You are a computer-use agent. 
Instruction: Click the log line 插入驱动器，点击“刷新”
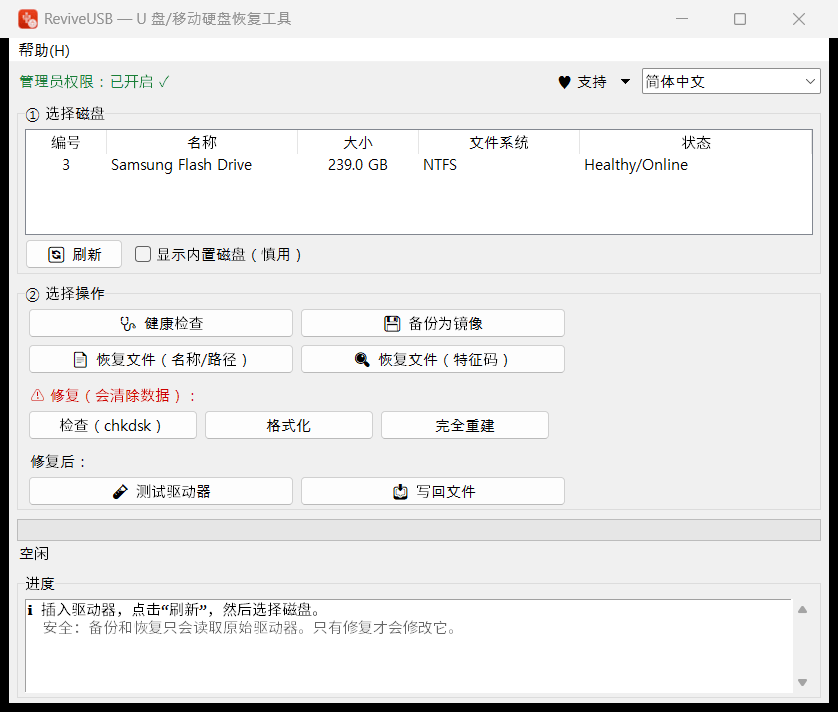tap(175, 609)
